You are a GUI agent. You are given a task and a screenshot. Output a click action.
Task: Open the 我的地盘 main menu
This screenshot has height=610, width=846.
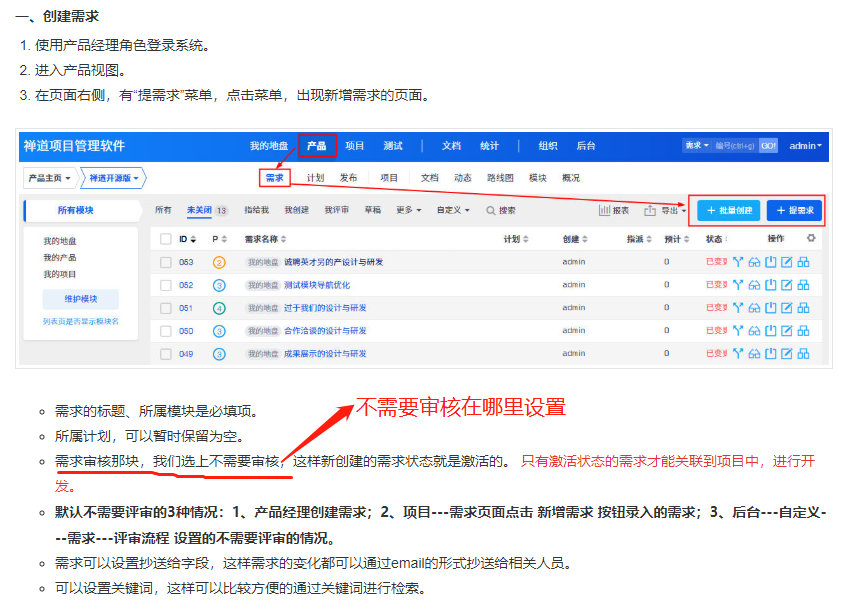coord(269,146)
